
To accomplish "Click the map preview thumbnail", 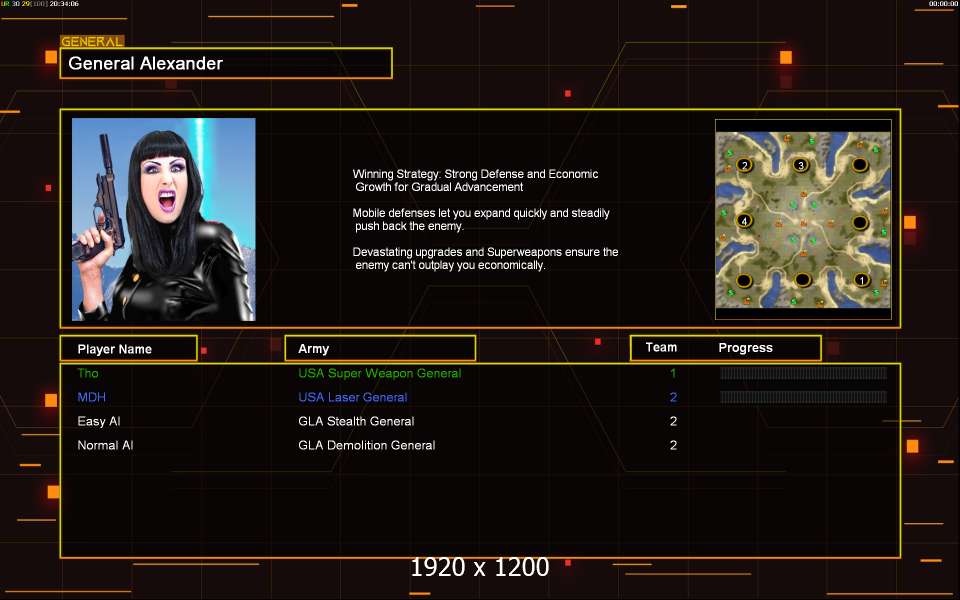I will click(x=803, y=219).
